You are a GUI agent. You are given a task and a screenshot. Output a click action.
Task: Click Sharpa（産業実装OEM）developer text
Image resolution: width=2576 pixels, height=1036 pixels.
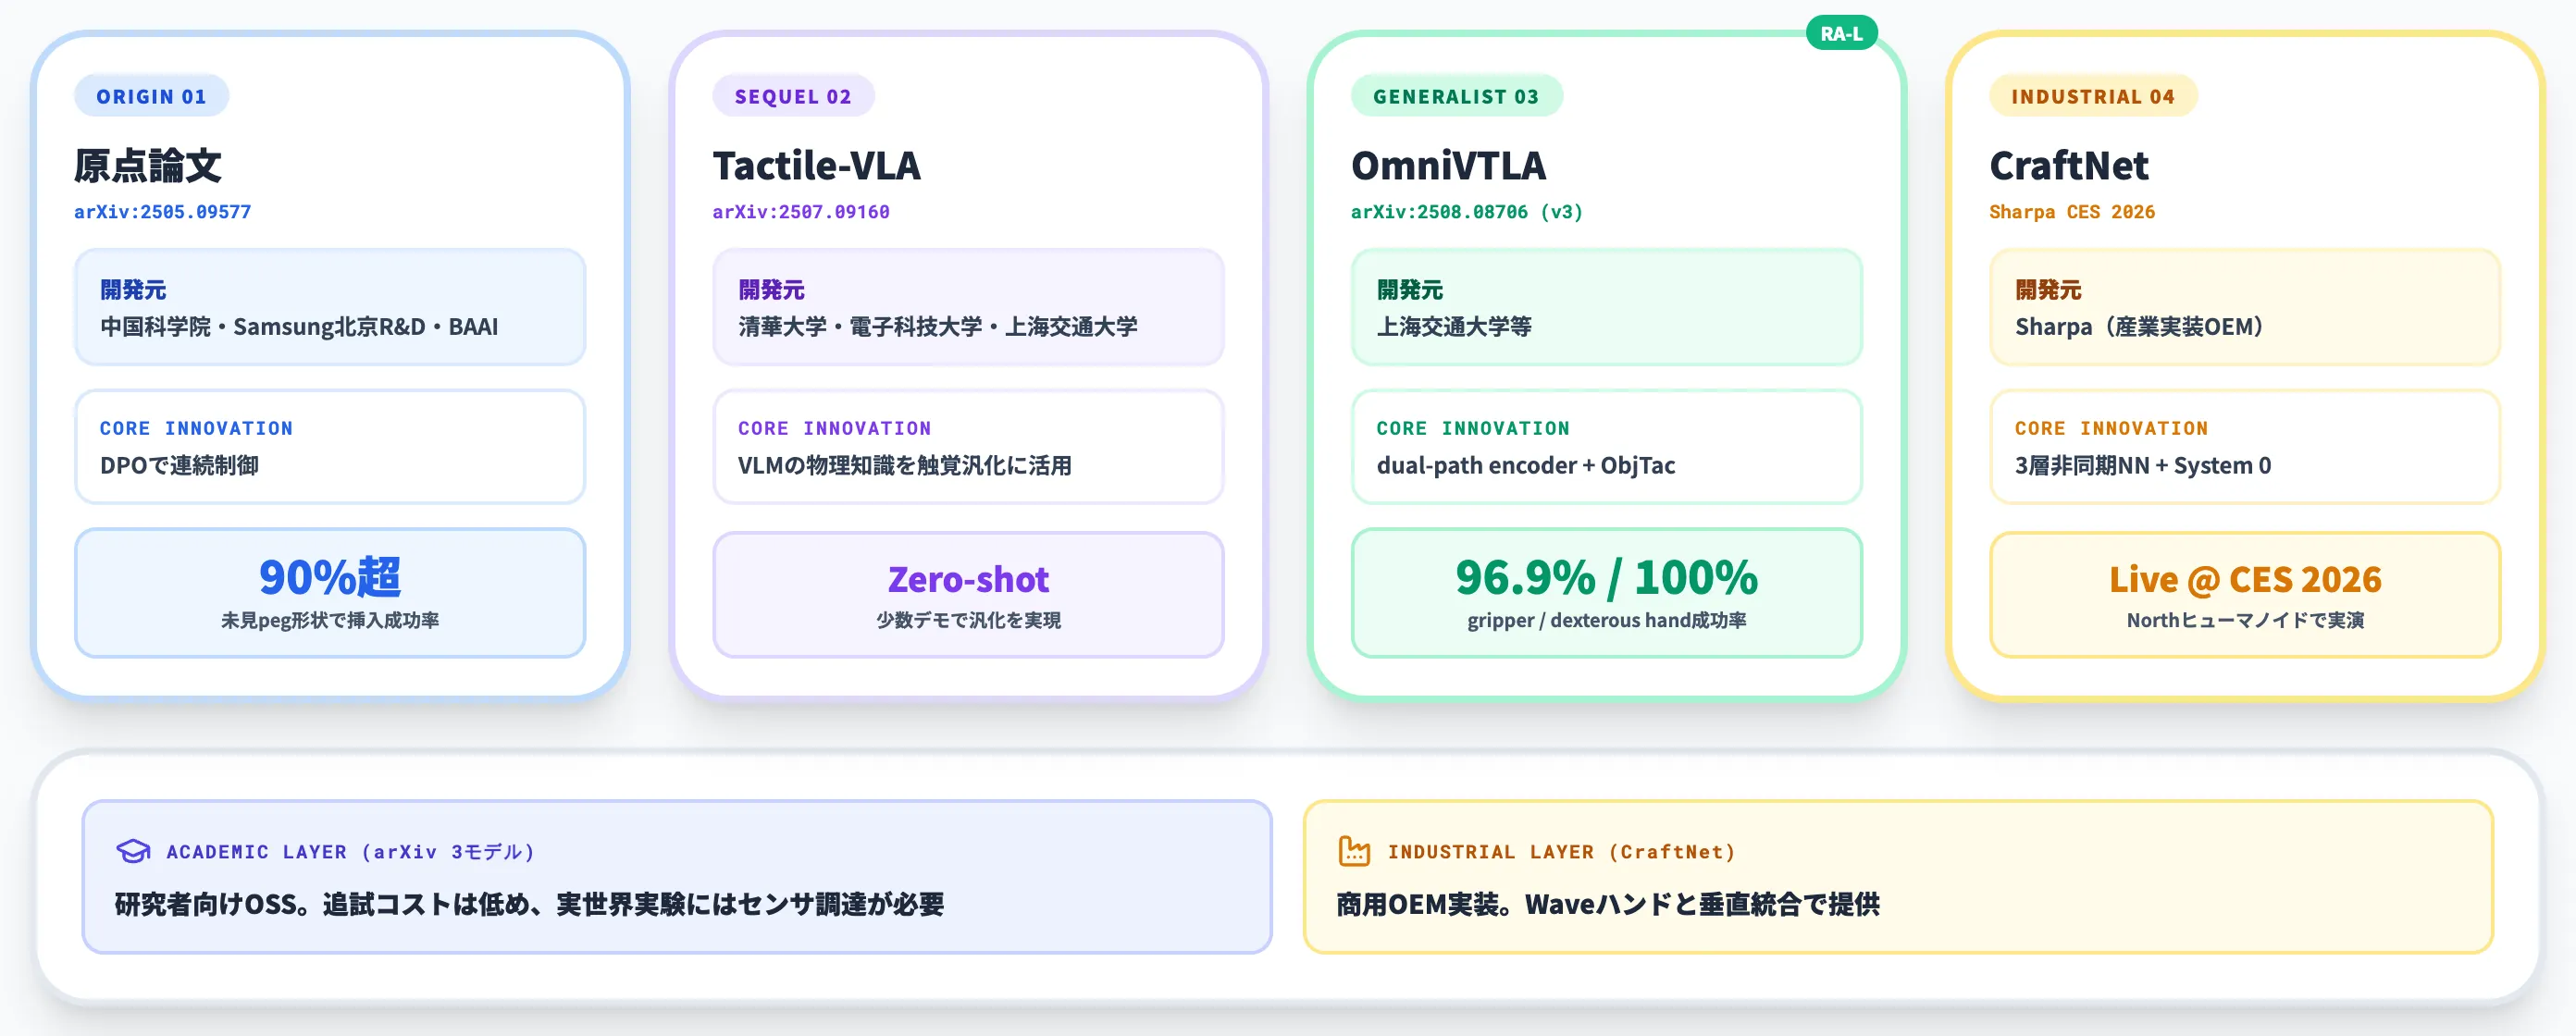(x=2139, y=327)
